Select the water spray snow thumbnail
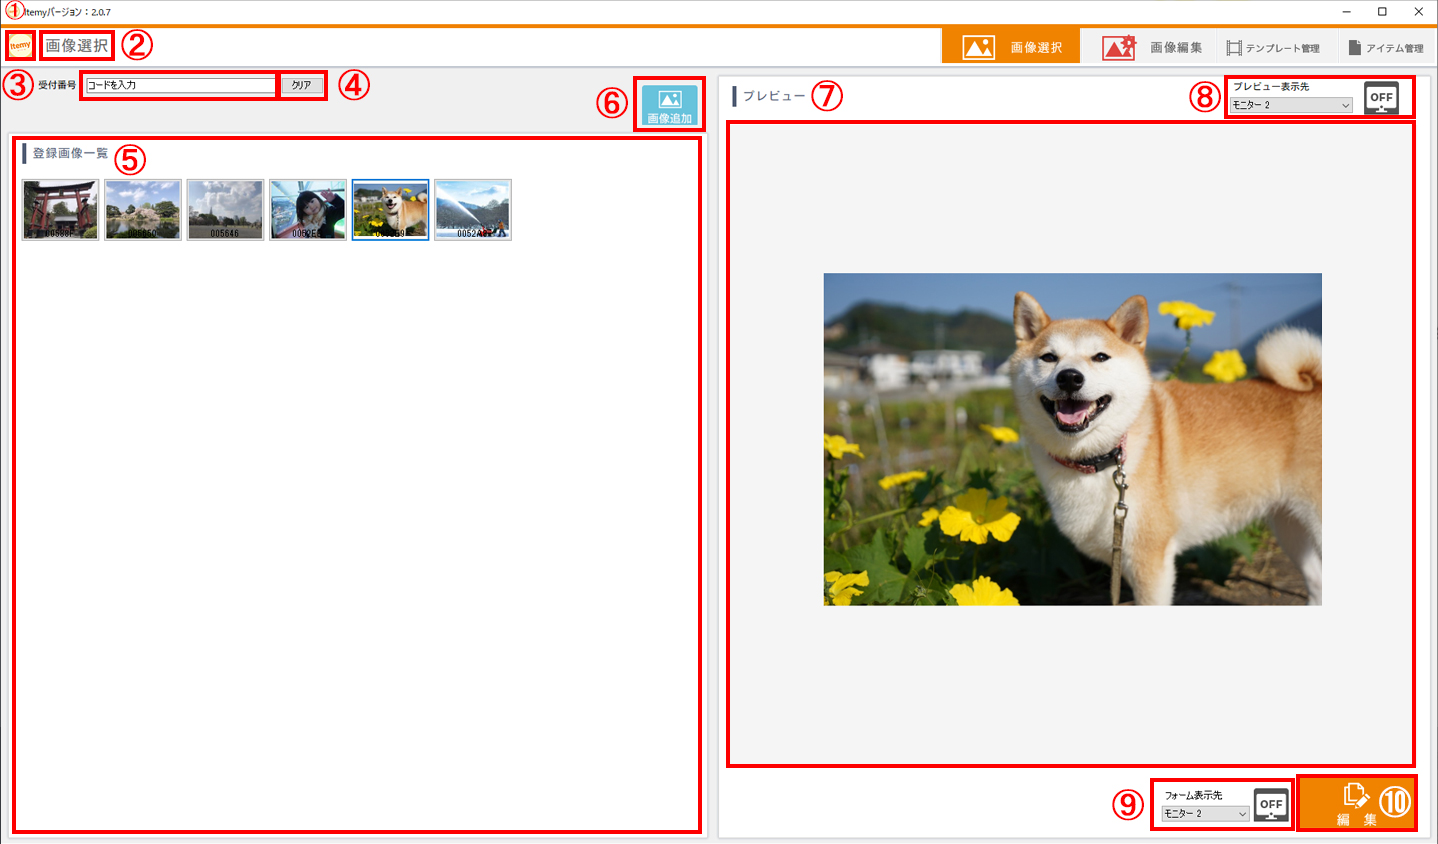The width and height of the screenshot is (1438, 844). point(473,210)
